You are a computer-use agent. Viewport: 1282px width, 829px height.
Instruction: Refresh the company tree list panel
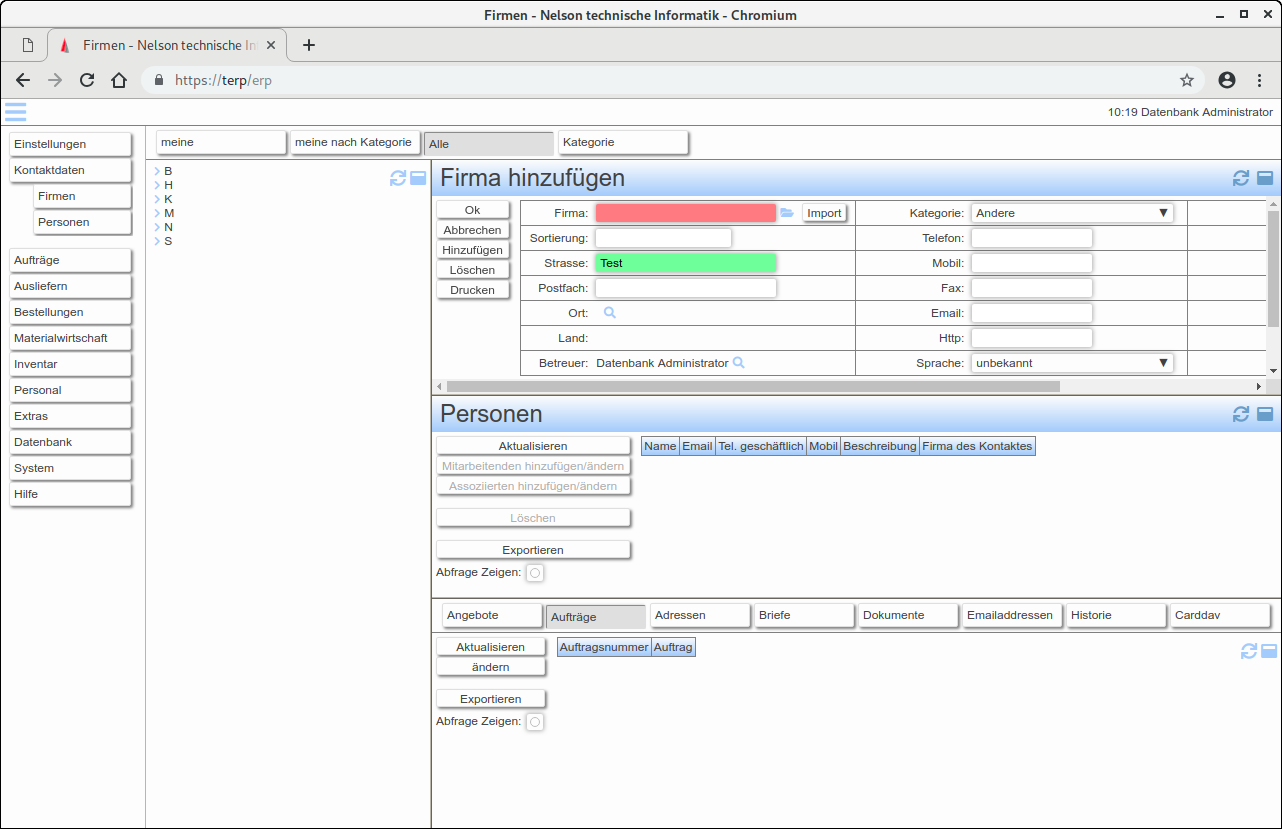398,178
